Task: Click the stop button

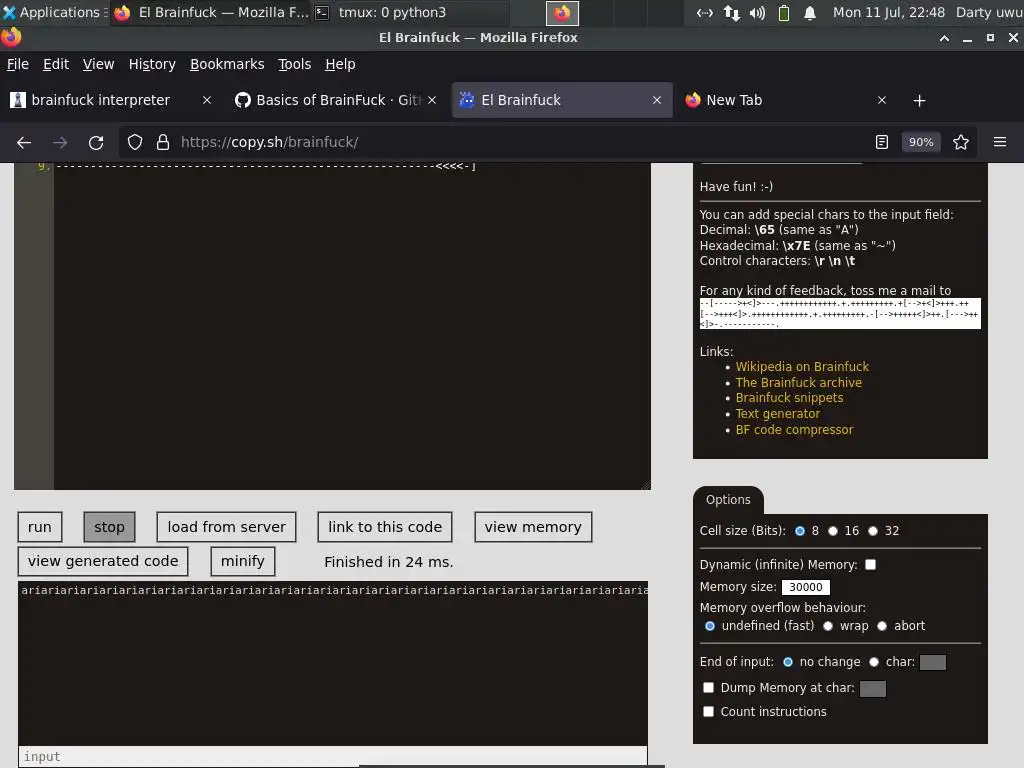Action: pos(109,527)
